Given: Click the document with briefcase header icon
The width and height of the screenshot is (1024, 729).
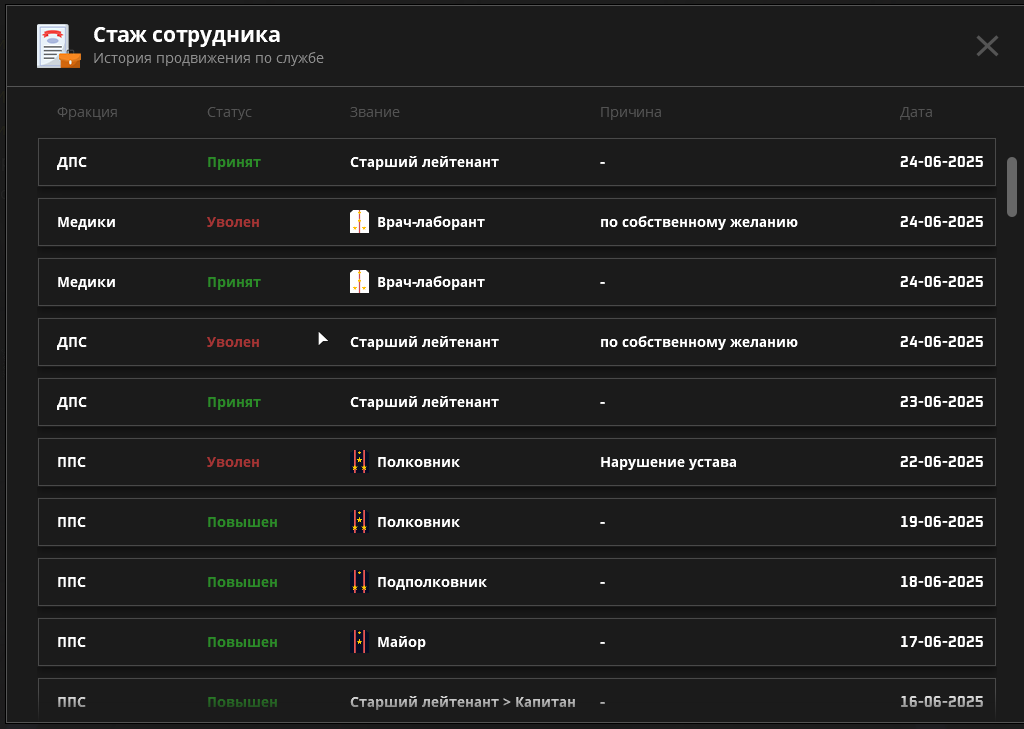Looking at the screenshot, I should 59,46.
